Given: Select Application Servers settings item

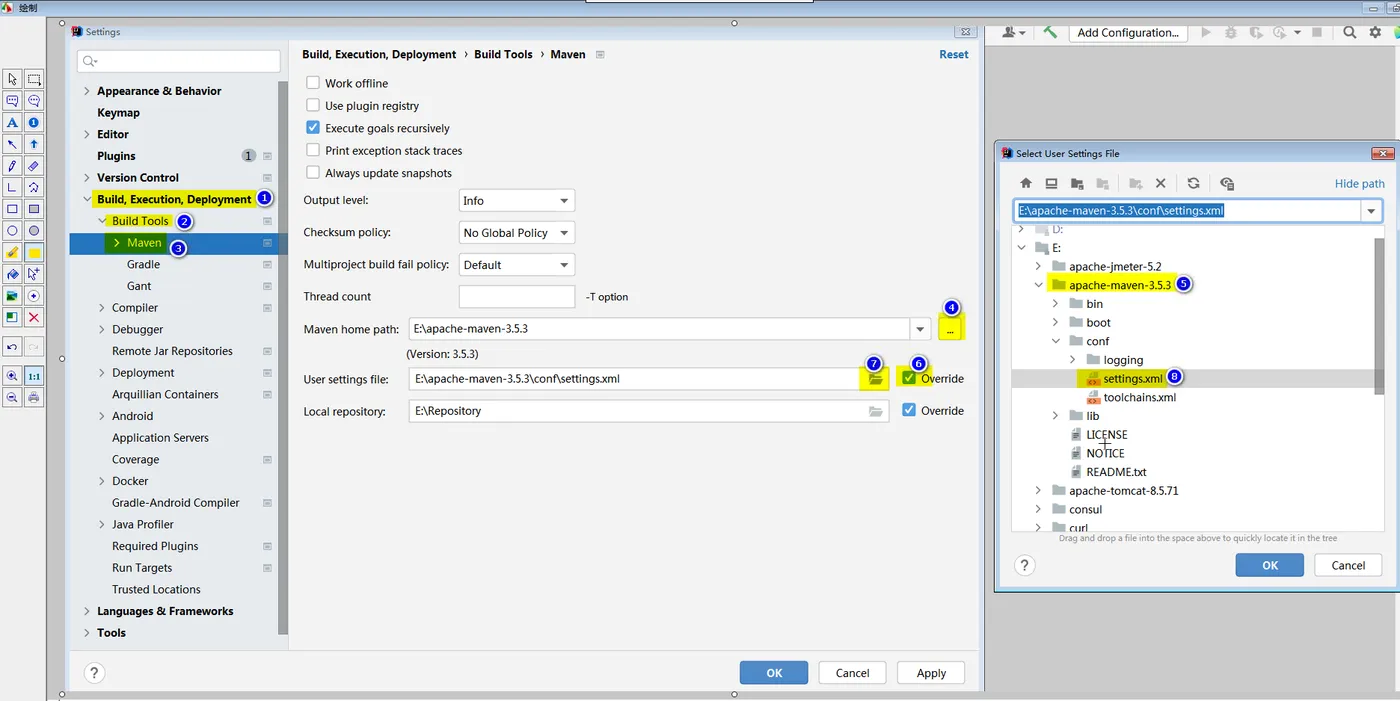Looking at the screenshot, I should (160, 438).
